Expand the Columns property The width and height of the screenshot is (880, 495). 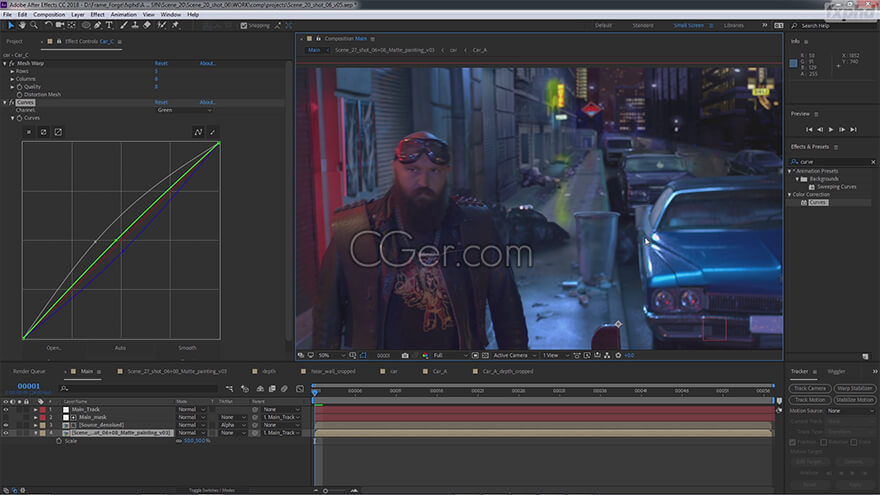point(12,79)
